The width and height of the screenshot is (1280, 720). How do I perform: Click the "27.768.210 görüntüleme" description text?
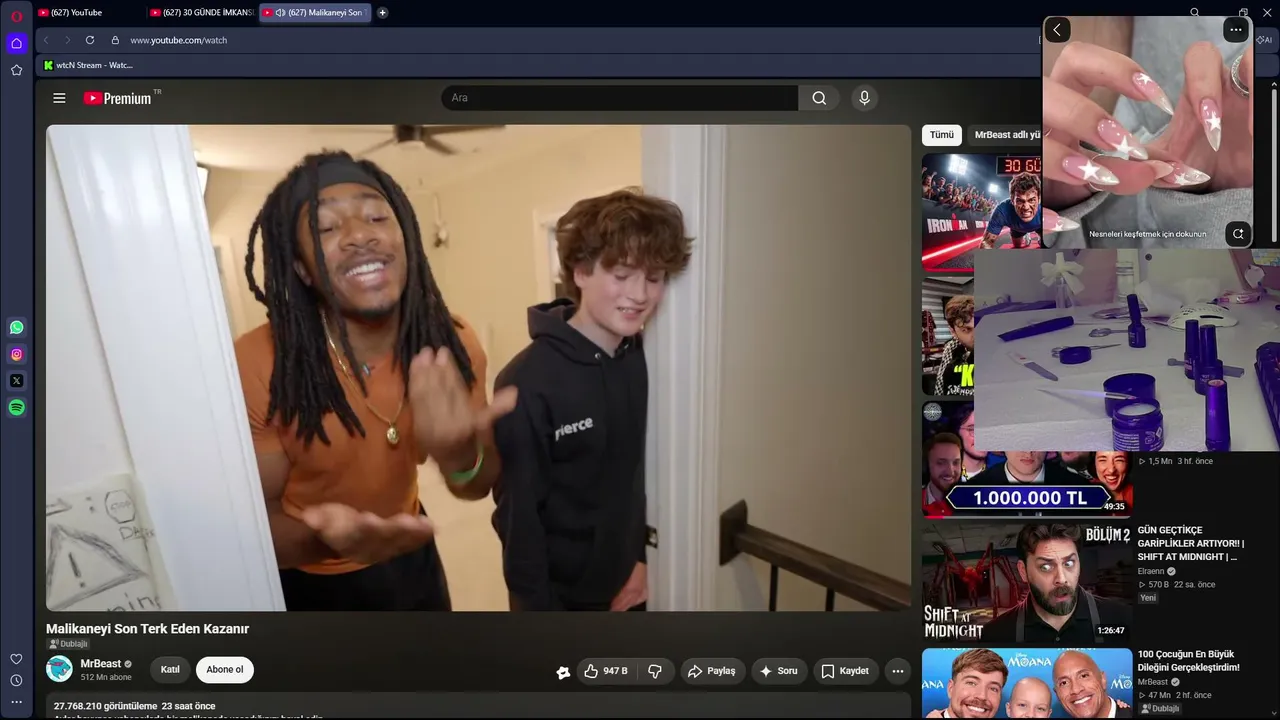pos(105,706)
